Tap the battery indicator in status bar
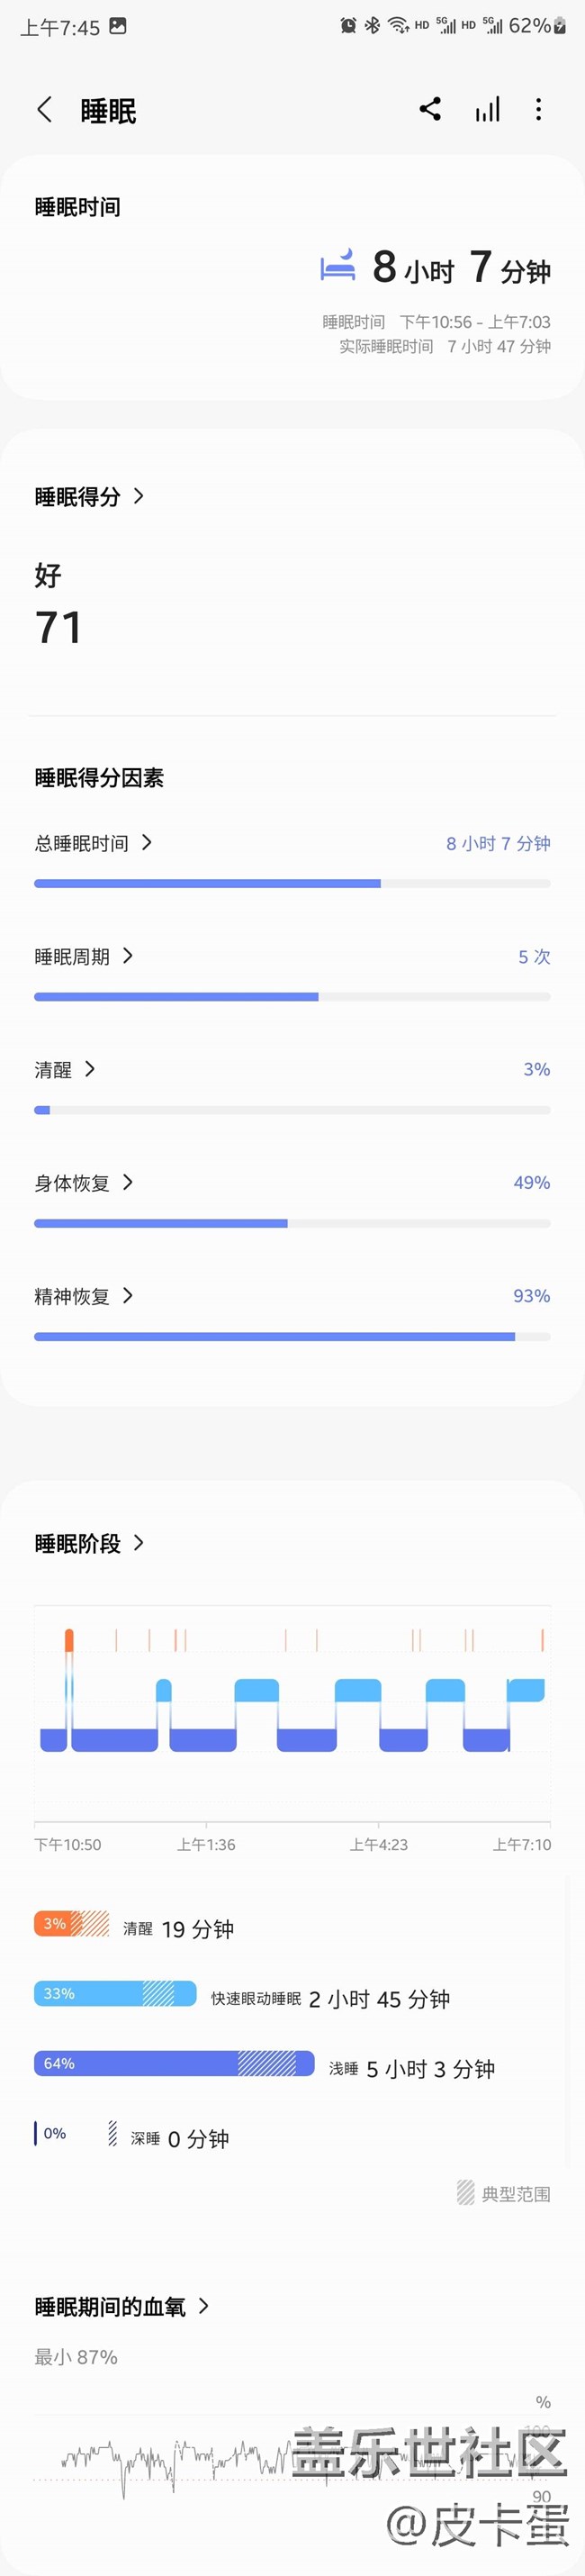 [x=560, y=27]
